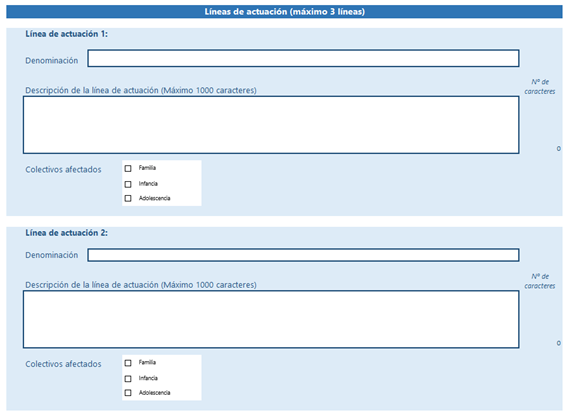Check Adolescencia under Línea de actuación 1

point(128,198)
